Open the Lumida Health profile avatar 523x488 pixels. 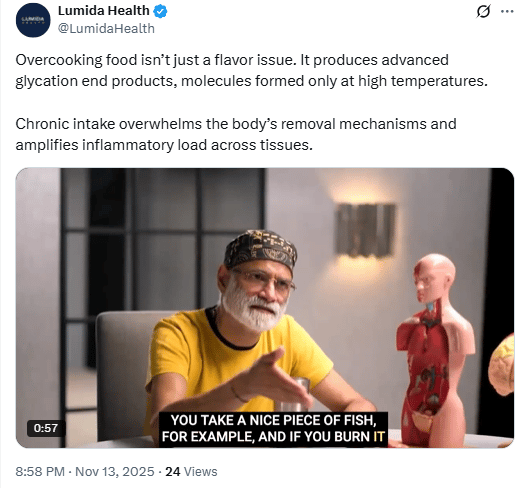(x=33, y=20)
